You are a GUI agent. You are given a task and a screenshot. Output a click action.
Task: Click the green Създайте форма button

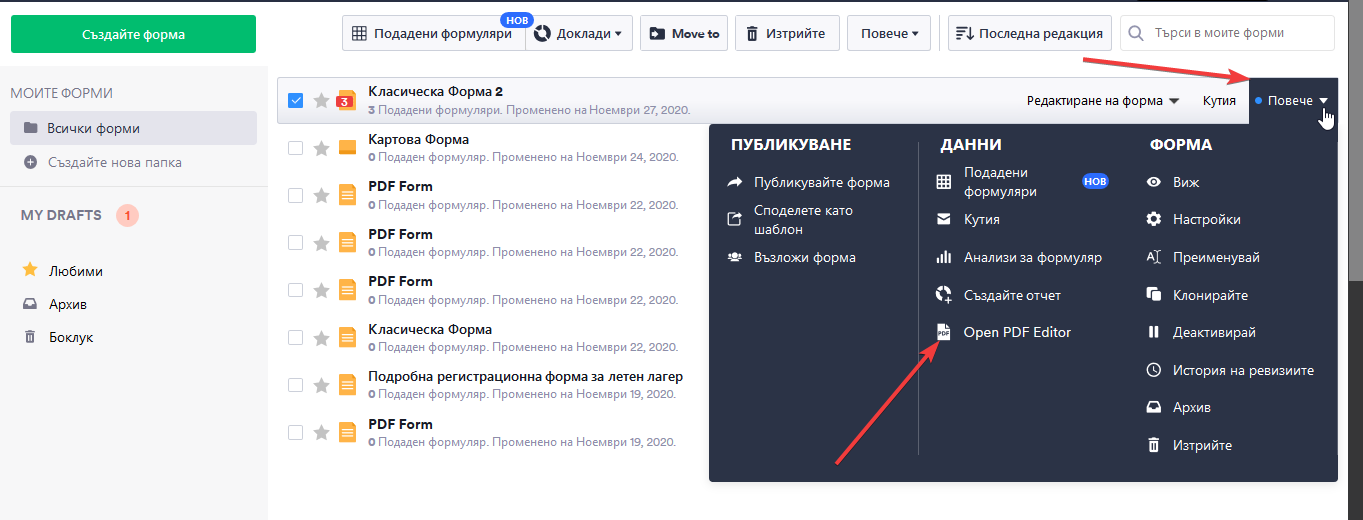coord(133,34)
